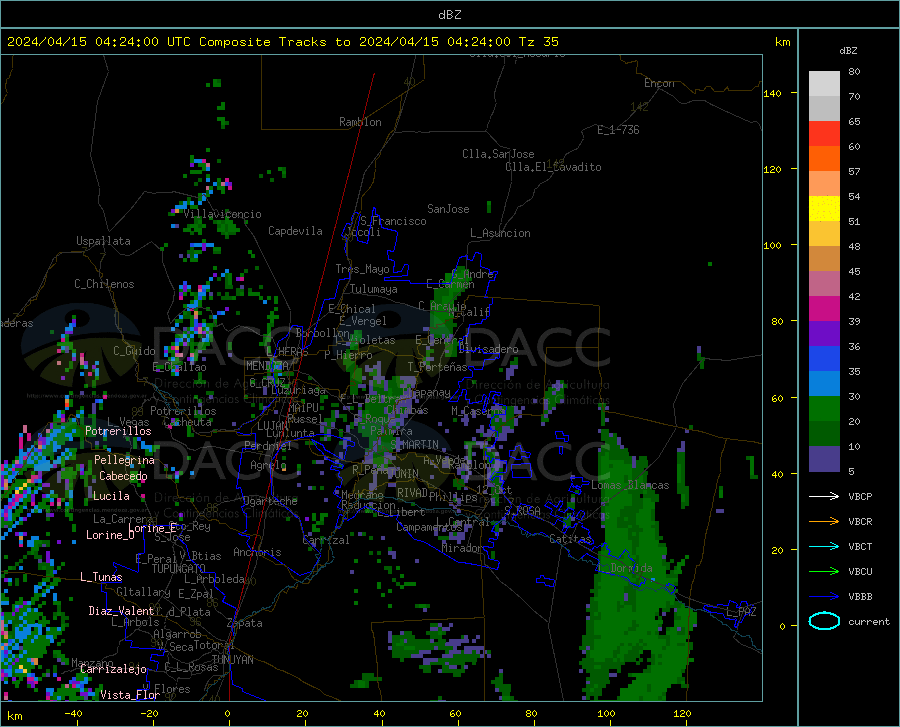Click the Divisadero map label
900x727 pixels.
coord(488,349)
